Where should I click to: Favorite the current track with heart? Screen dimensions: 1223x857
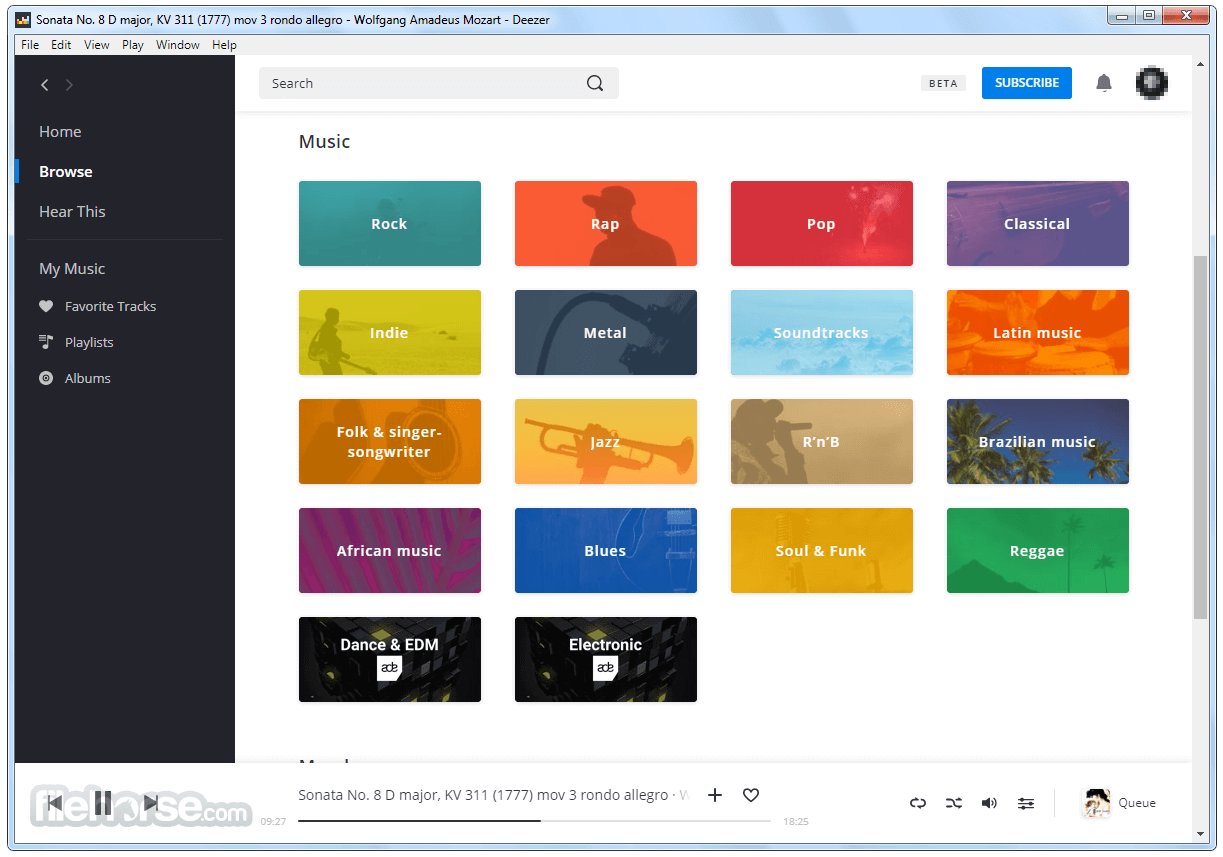click(751, 795)
